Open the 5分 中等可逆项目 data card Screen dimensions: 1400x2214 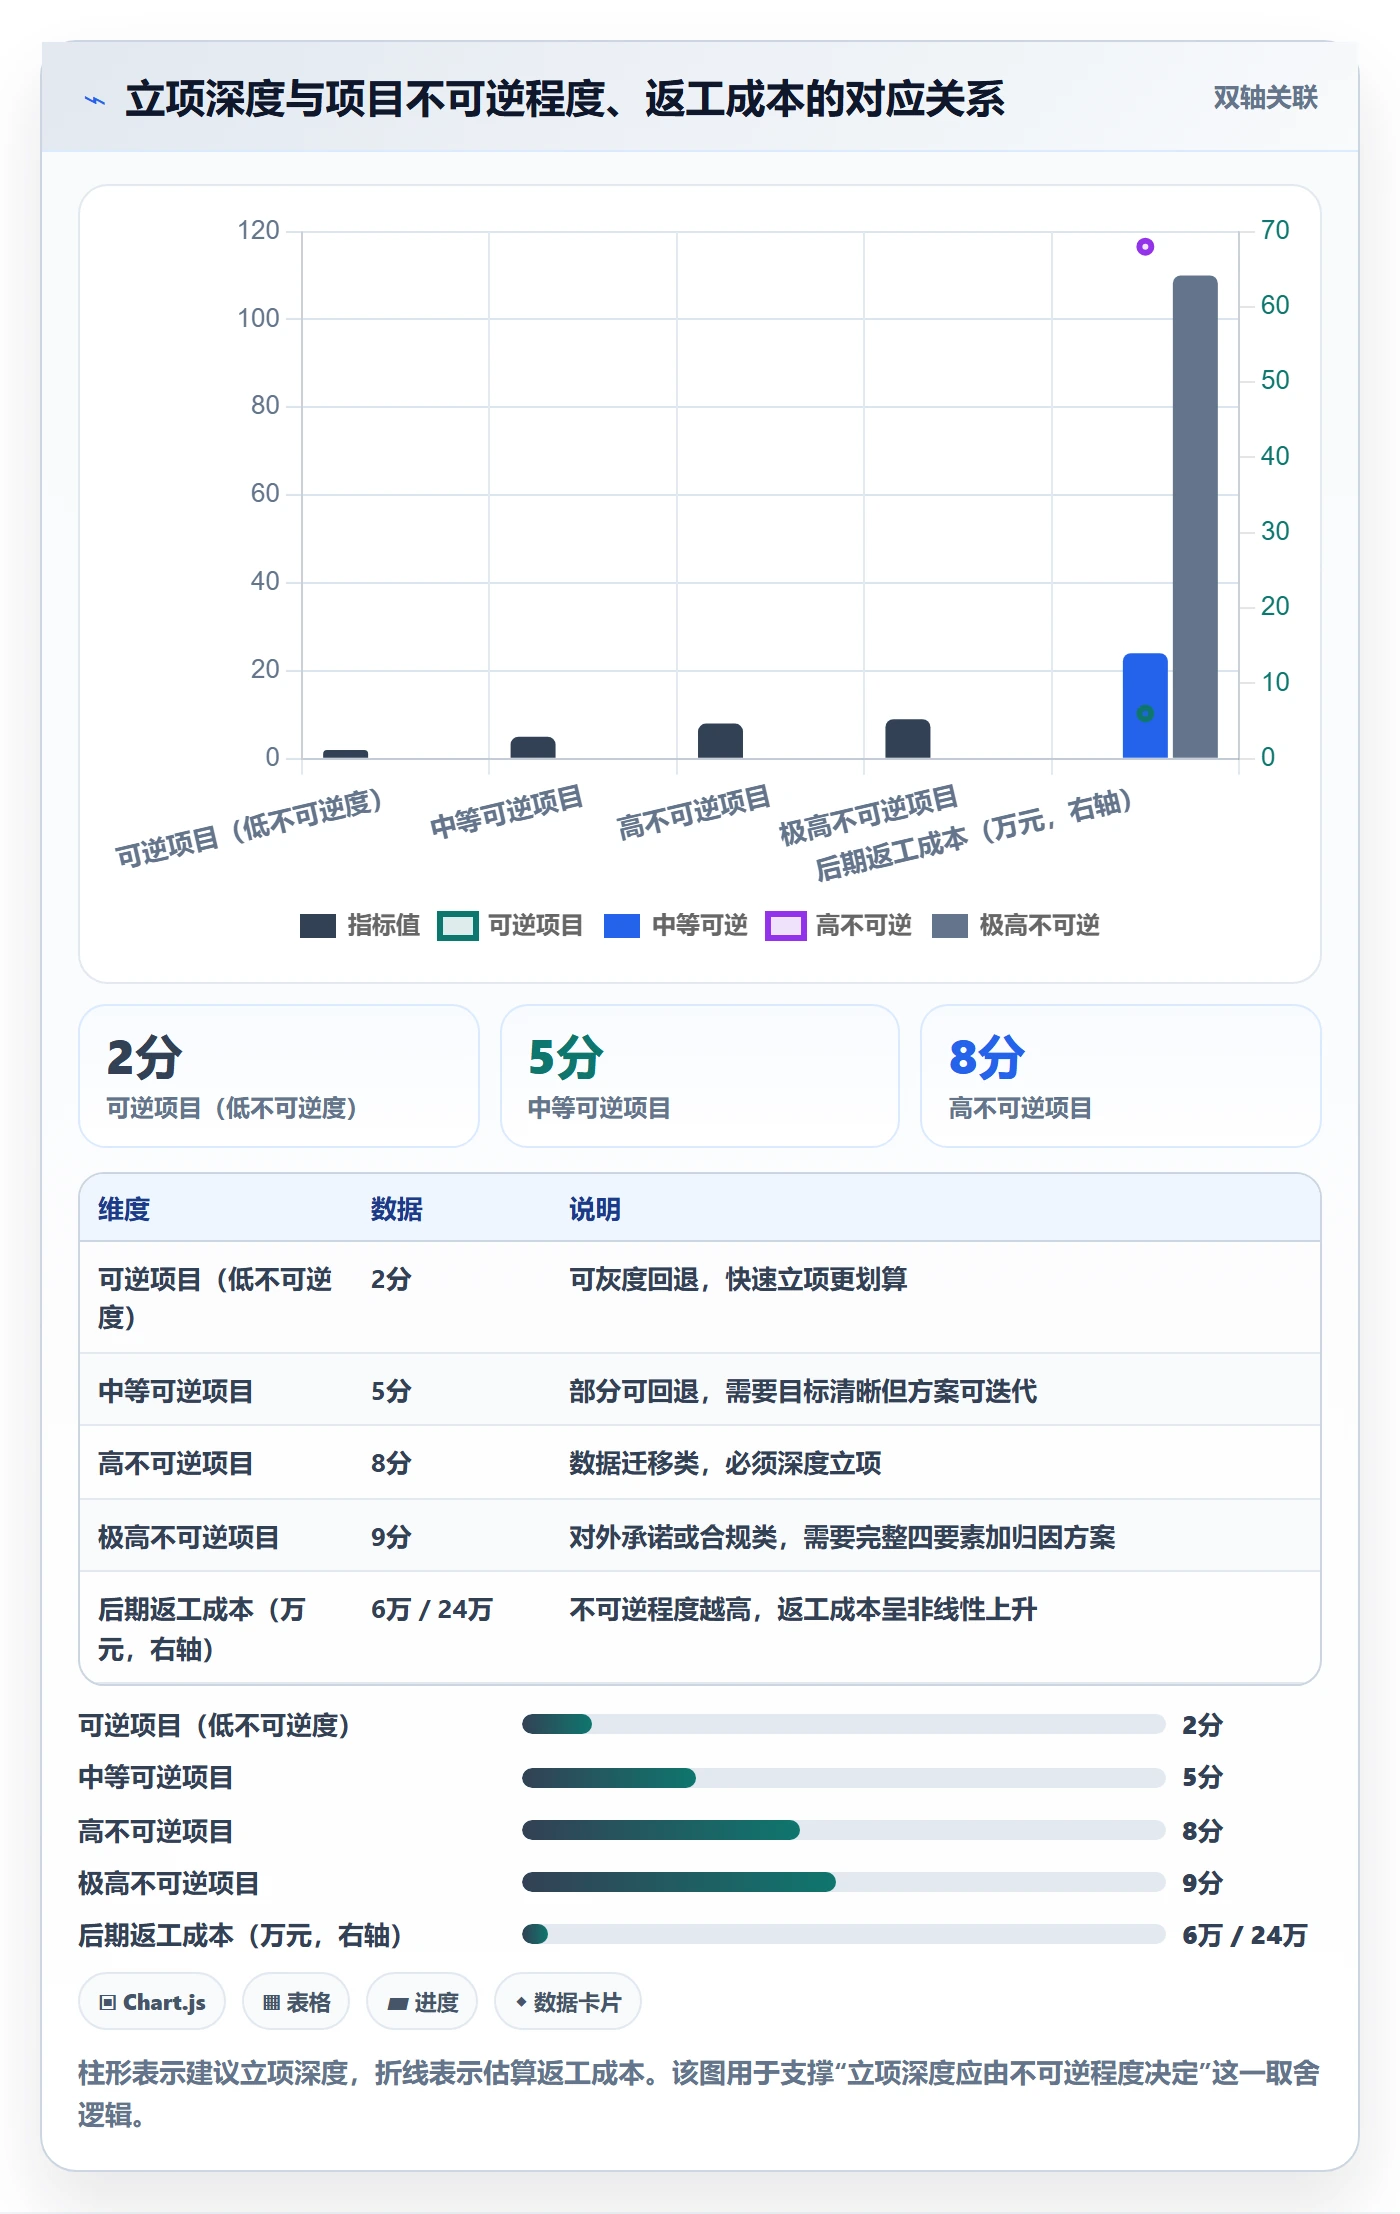tap(700, 1076)
